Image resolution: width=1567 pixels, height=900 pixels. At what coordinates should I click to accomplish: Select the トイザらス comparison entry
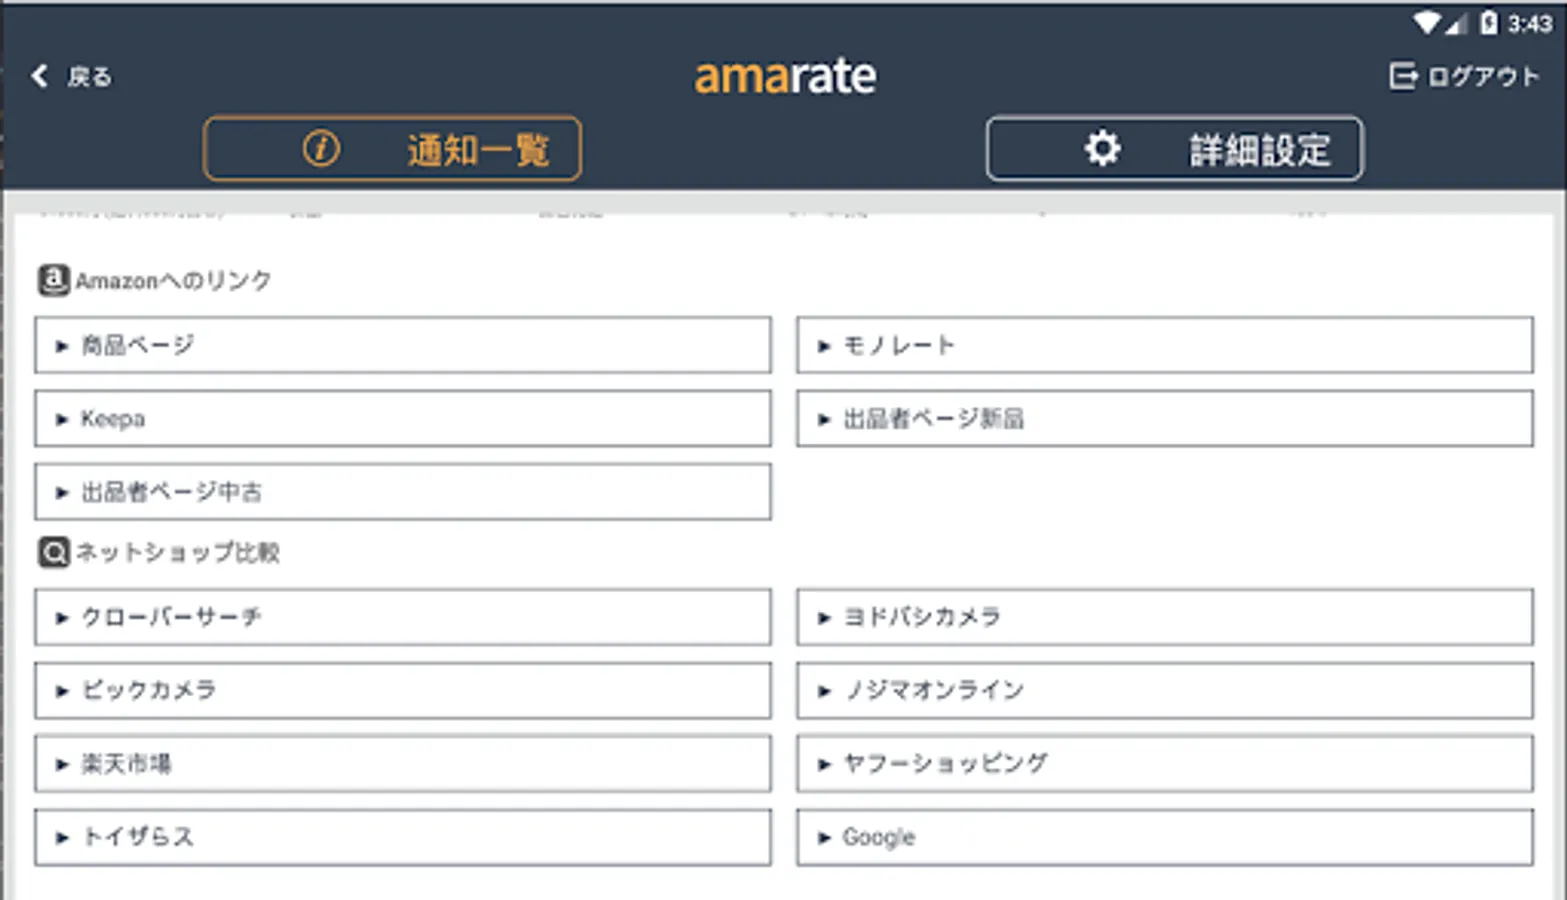(x=400, y=837)
